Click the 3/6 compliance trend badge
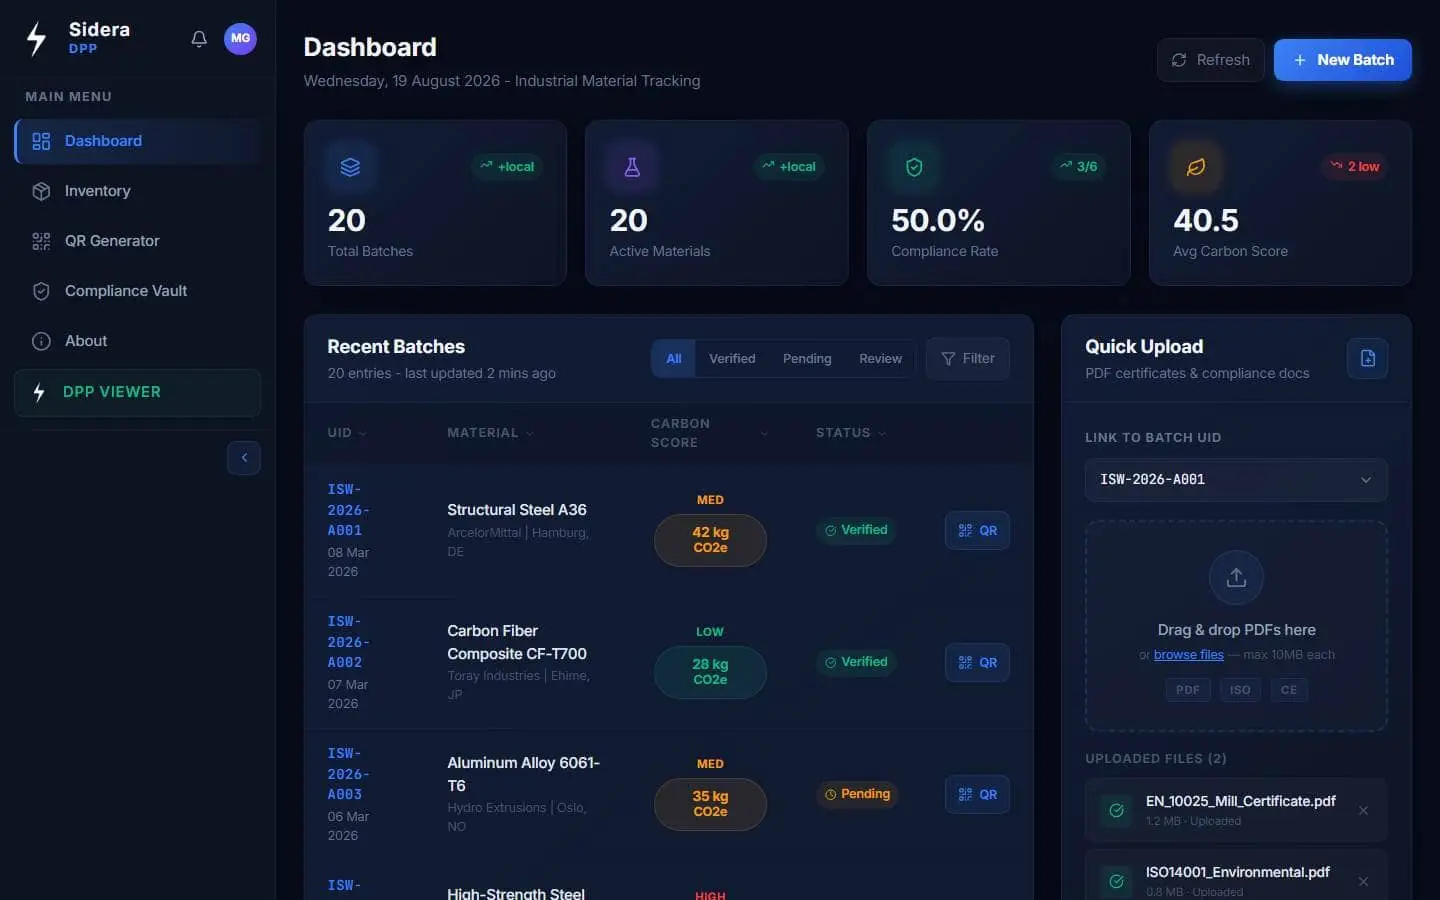This screenshot has height=900, width=1440. [1079, 167]
